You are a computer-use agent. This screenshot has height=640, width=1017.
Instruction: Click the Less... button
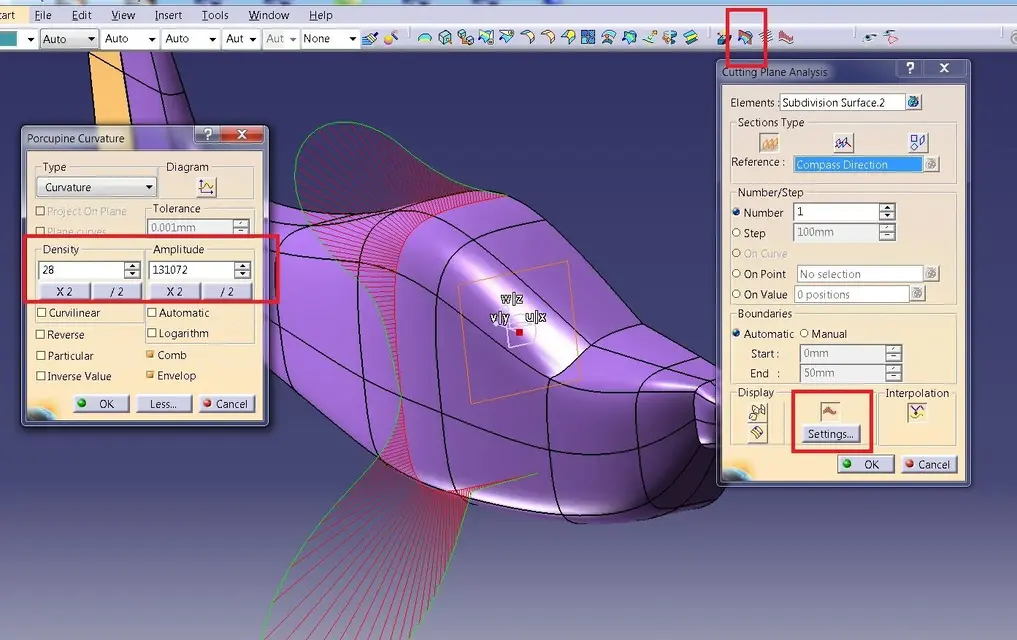point(163,403)
